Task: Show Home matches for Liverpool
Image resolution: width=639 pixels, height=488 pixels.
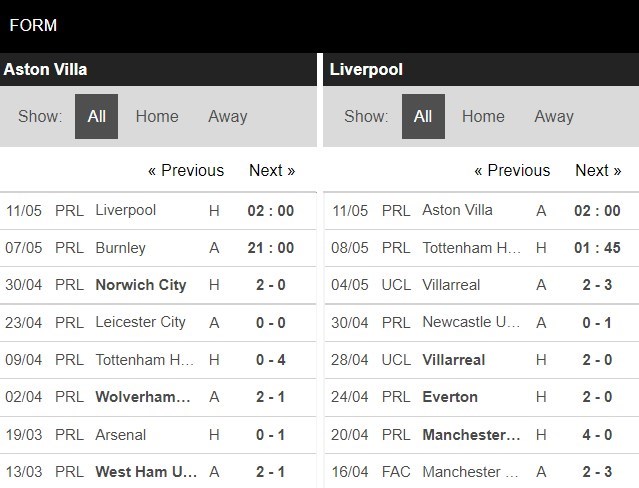Action: 483,116
